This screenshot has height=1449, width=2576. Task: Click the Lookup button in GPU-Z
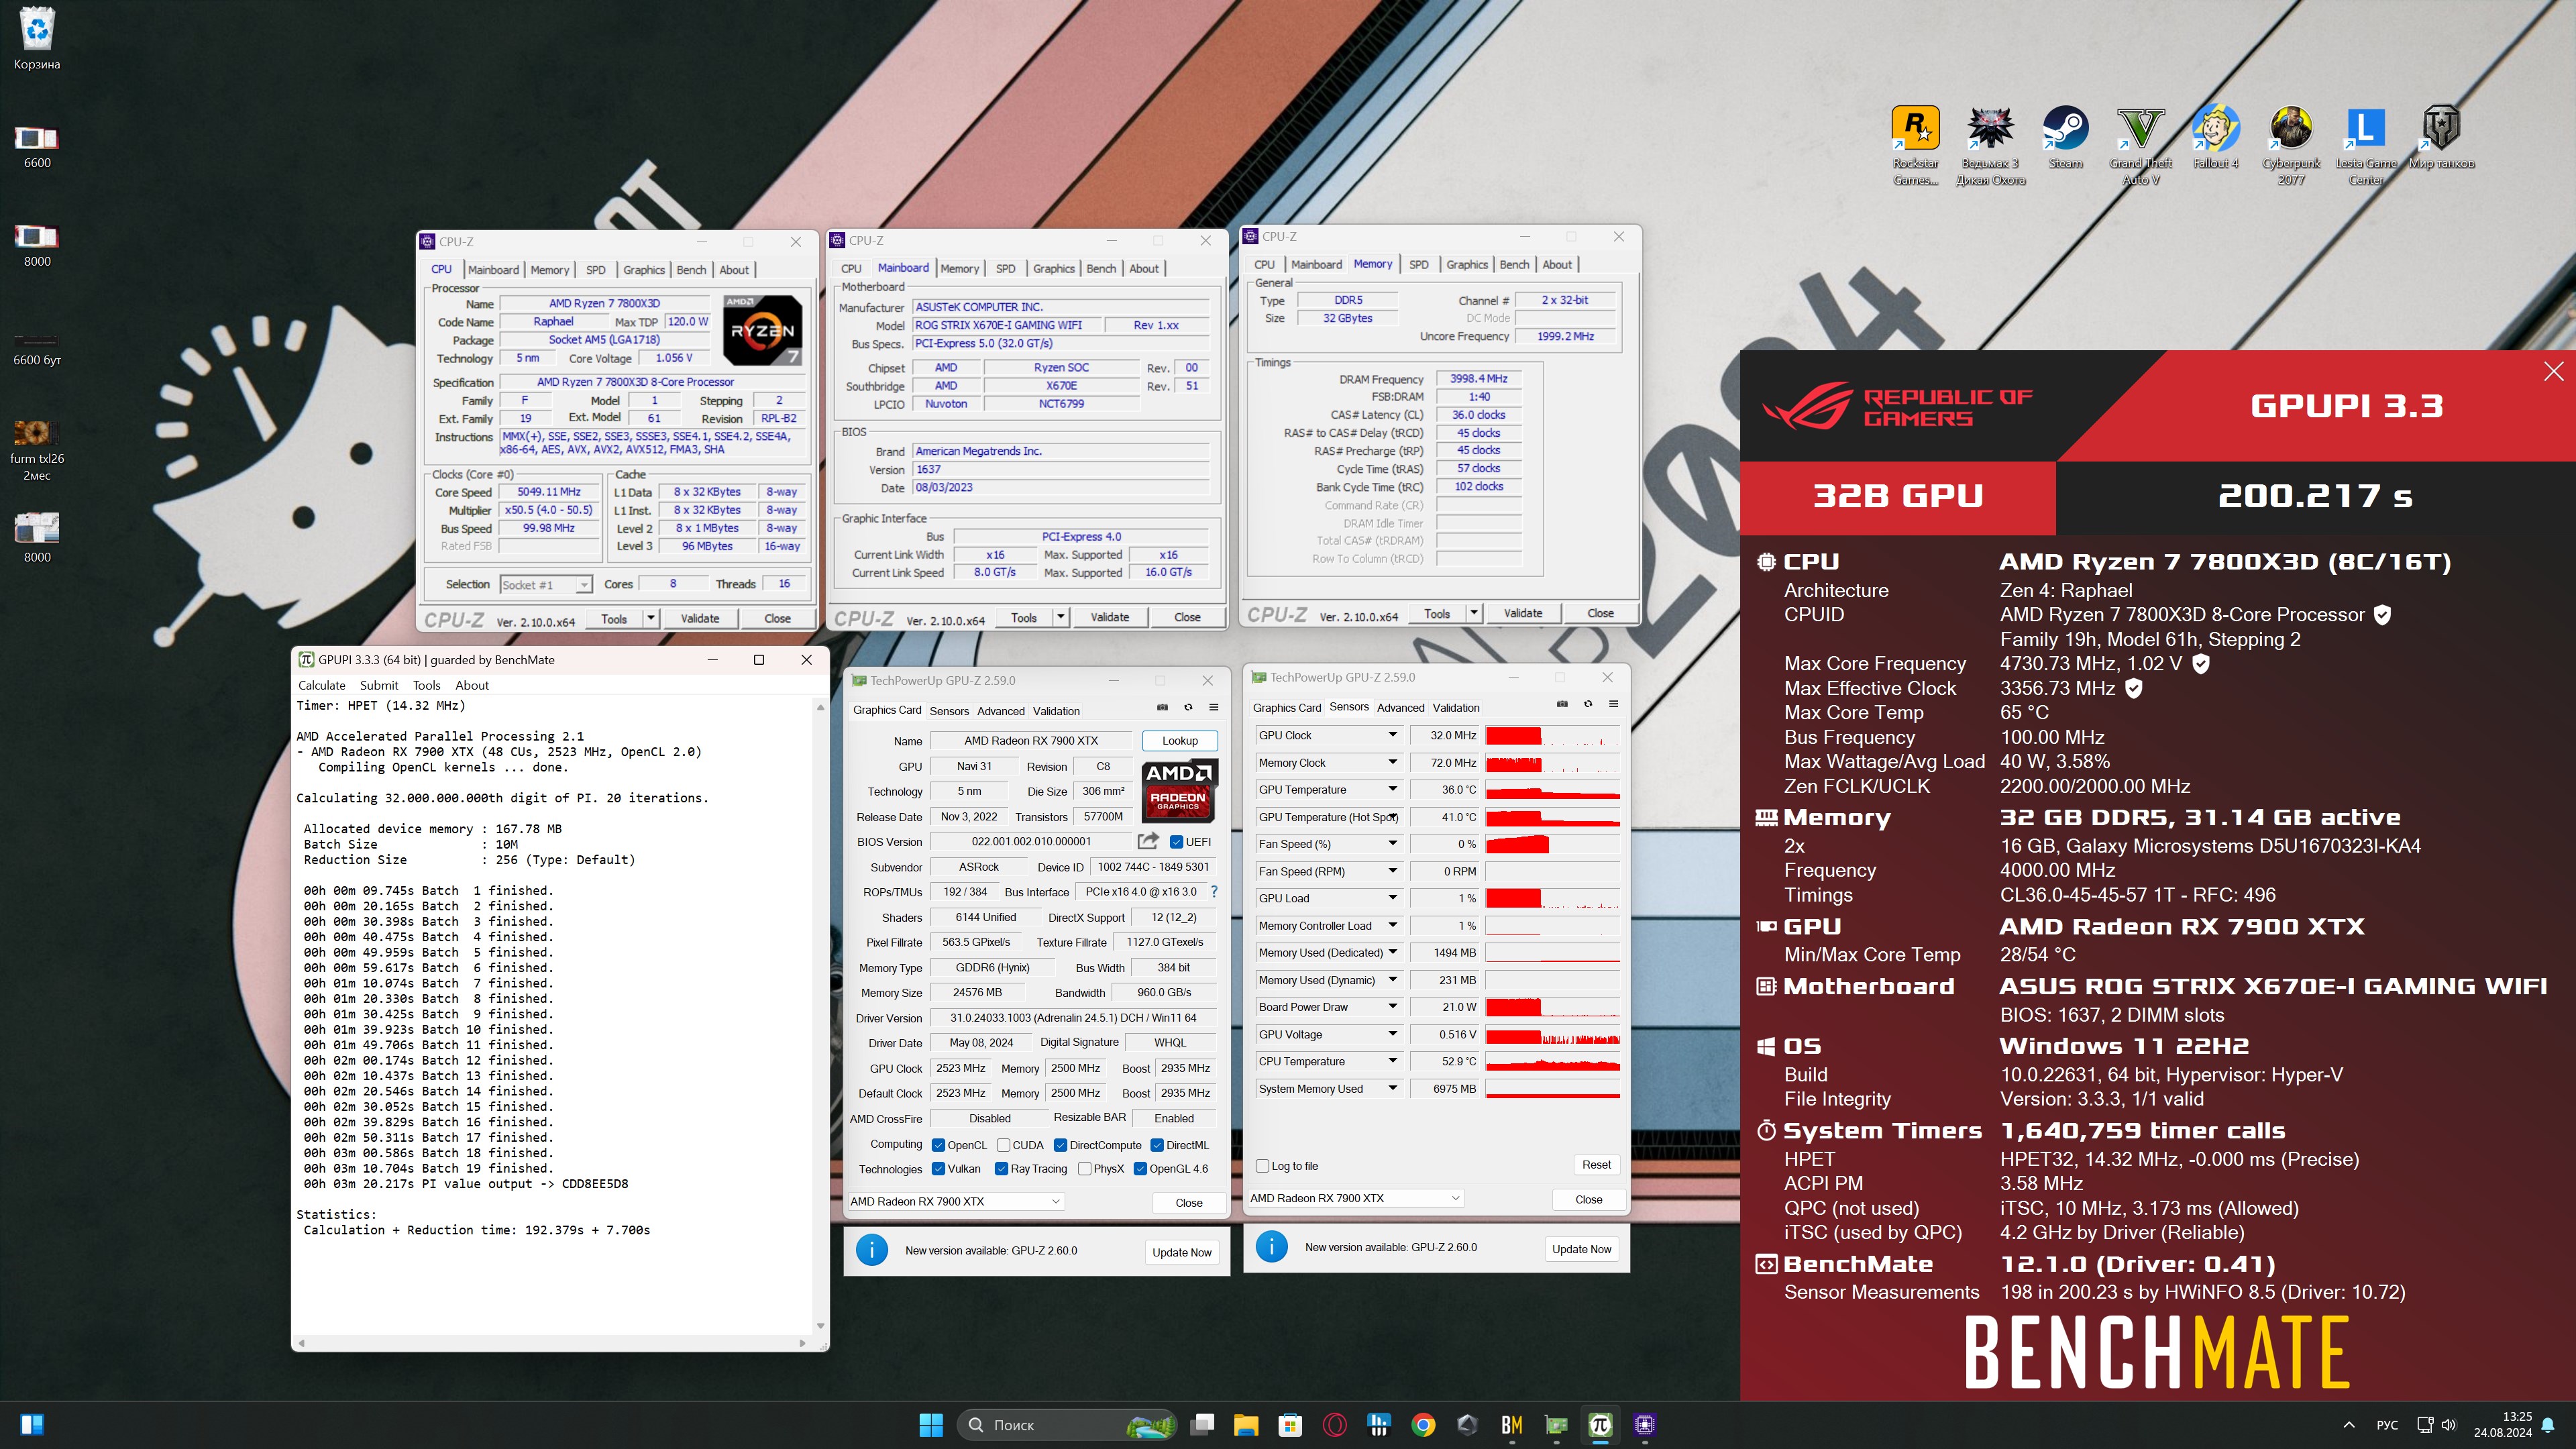point(1180,741)
